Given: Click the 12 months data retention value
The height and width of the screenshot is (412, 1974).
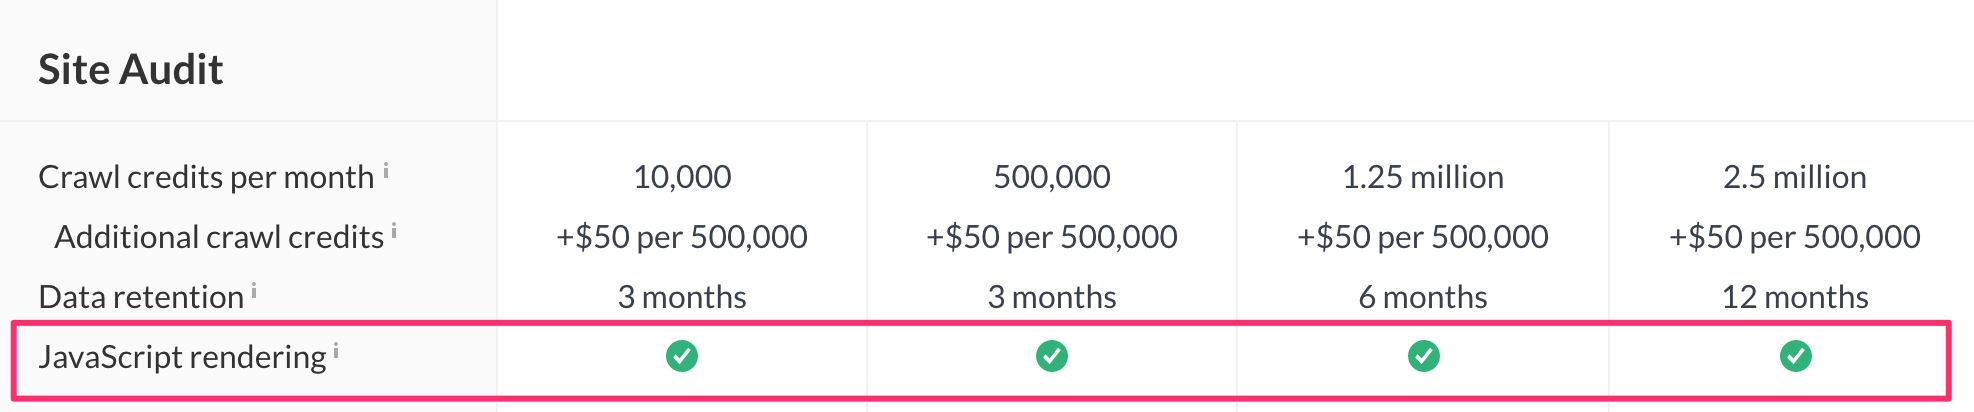Looking at the screenshot, I should pos(1795,297).
